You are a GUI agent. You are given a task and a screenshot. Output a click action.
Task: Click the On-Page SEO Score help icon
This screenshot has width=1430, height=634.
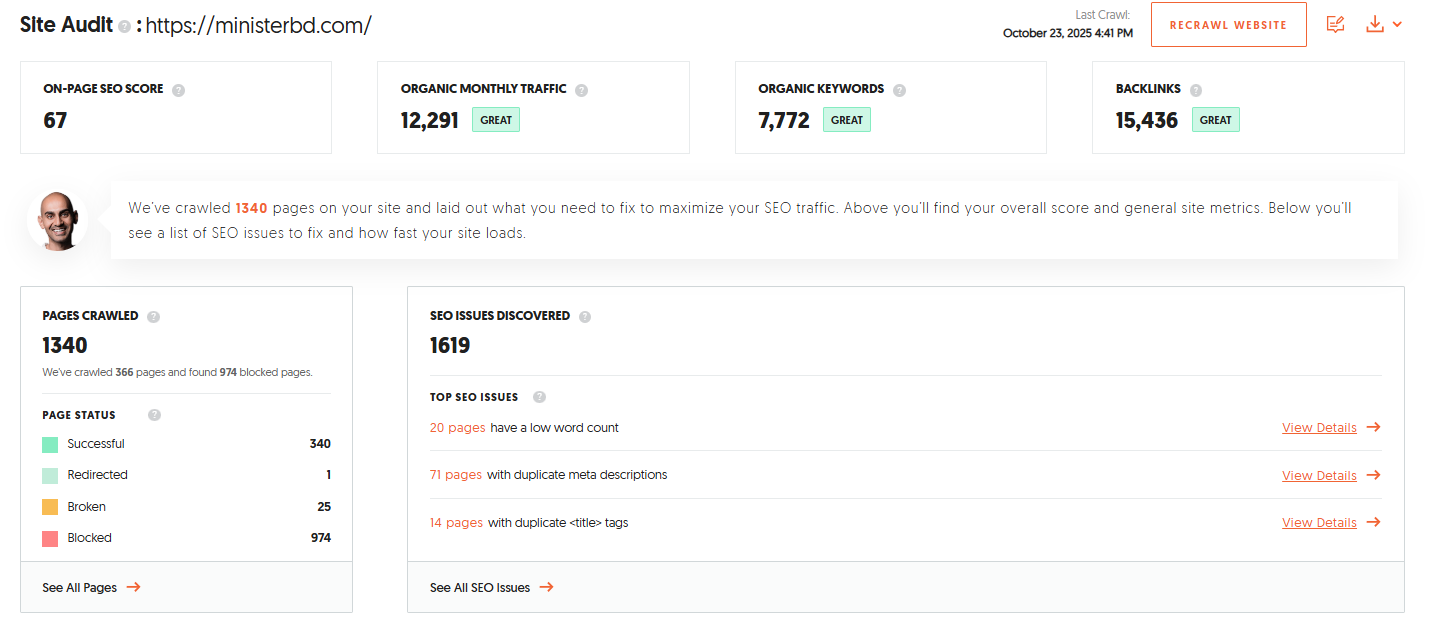pyautogui.click(x=178, y=90)
